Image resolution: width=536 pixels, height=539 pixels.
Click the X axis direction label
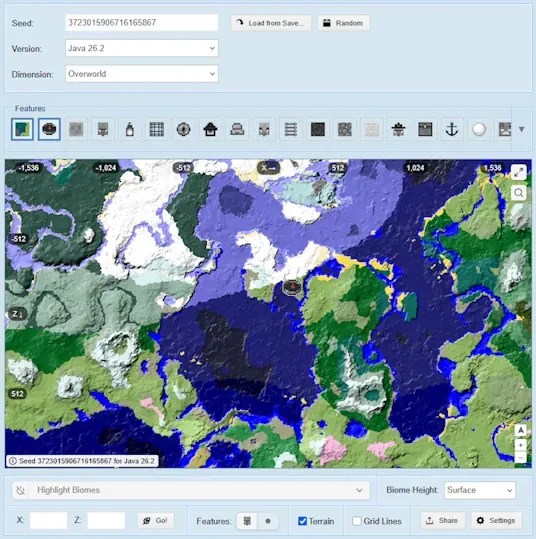[x=268, y=168]
